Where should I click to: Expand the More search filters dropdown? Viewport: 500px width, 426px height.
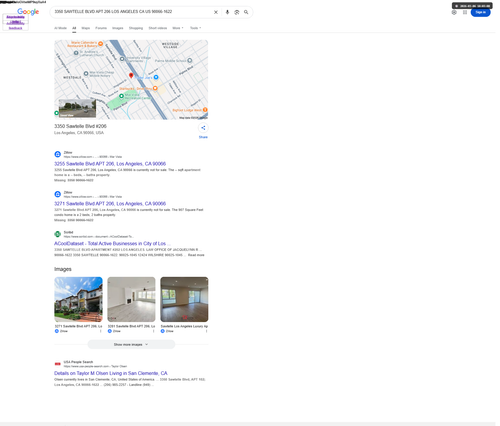point(178,28)
